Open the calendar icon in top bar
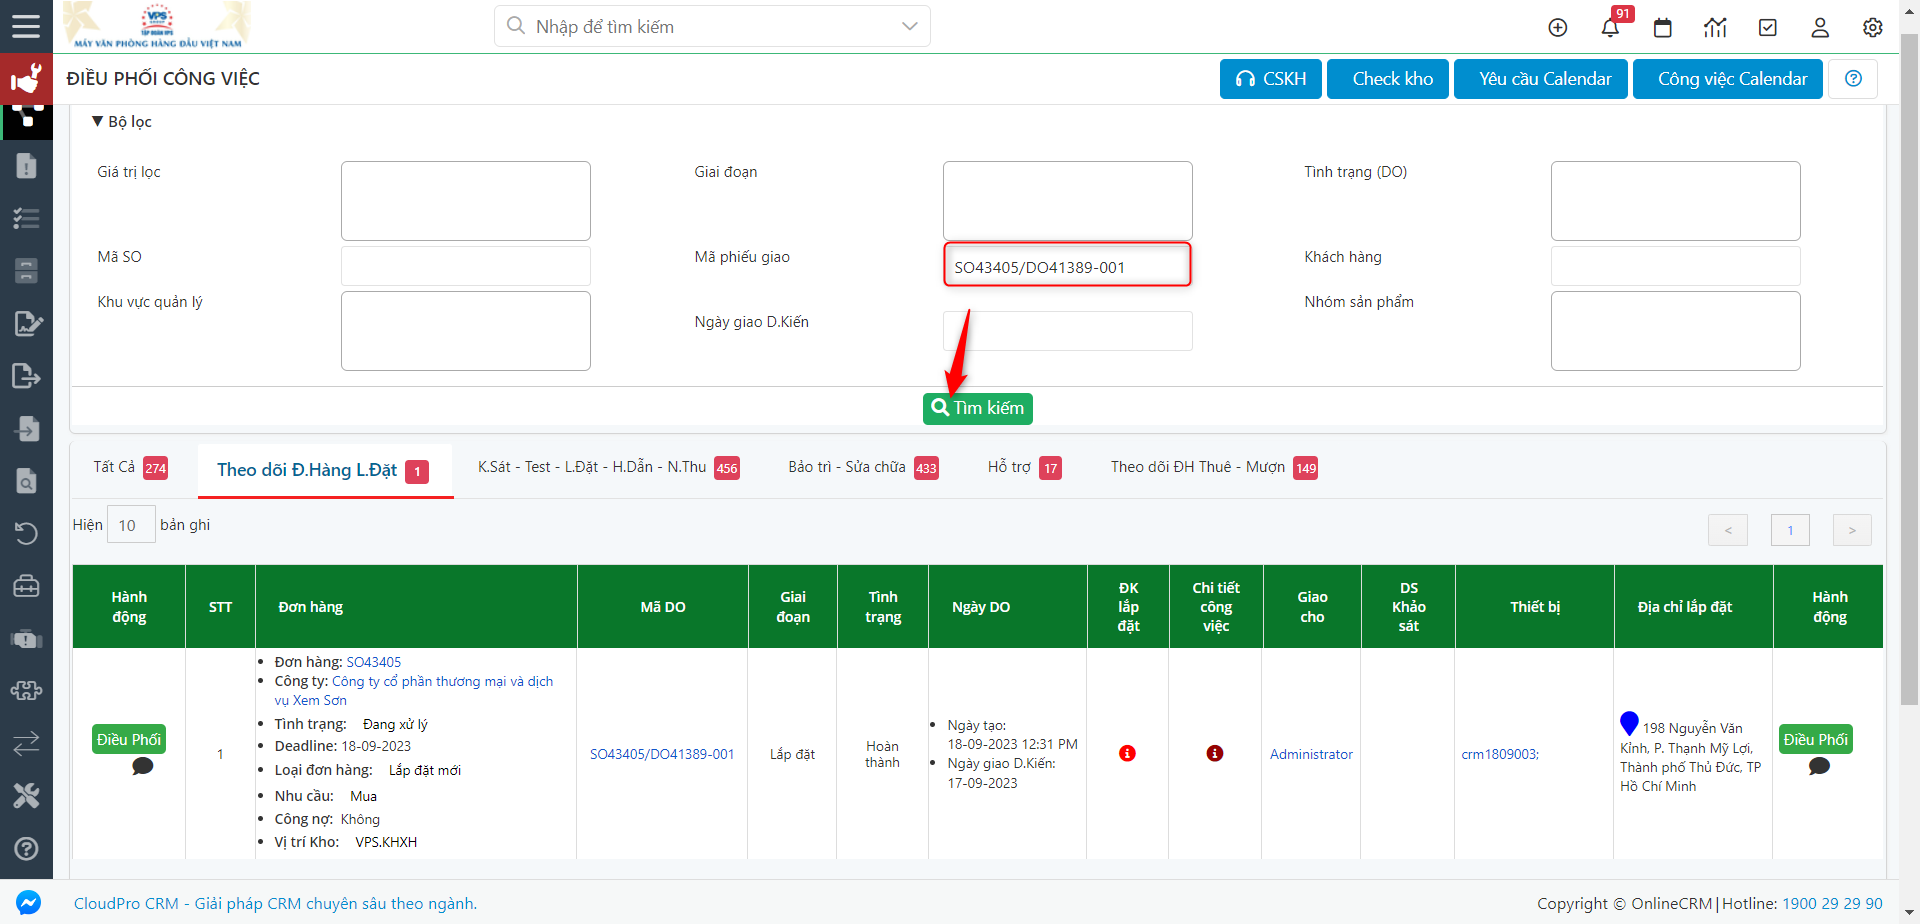This screenshot has height=924, width=1920. 1663,28
